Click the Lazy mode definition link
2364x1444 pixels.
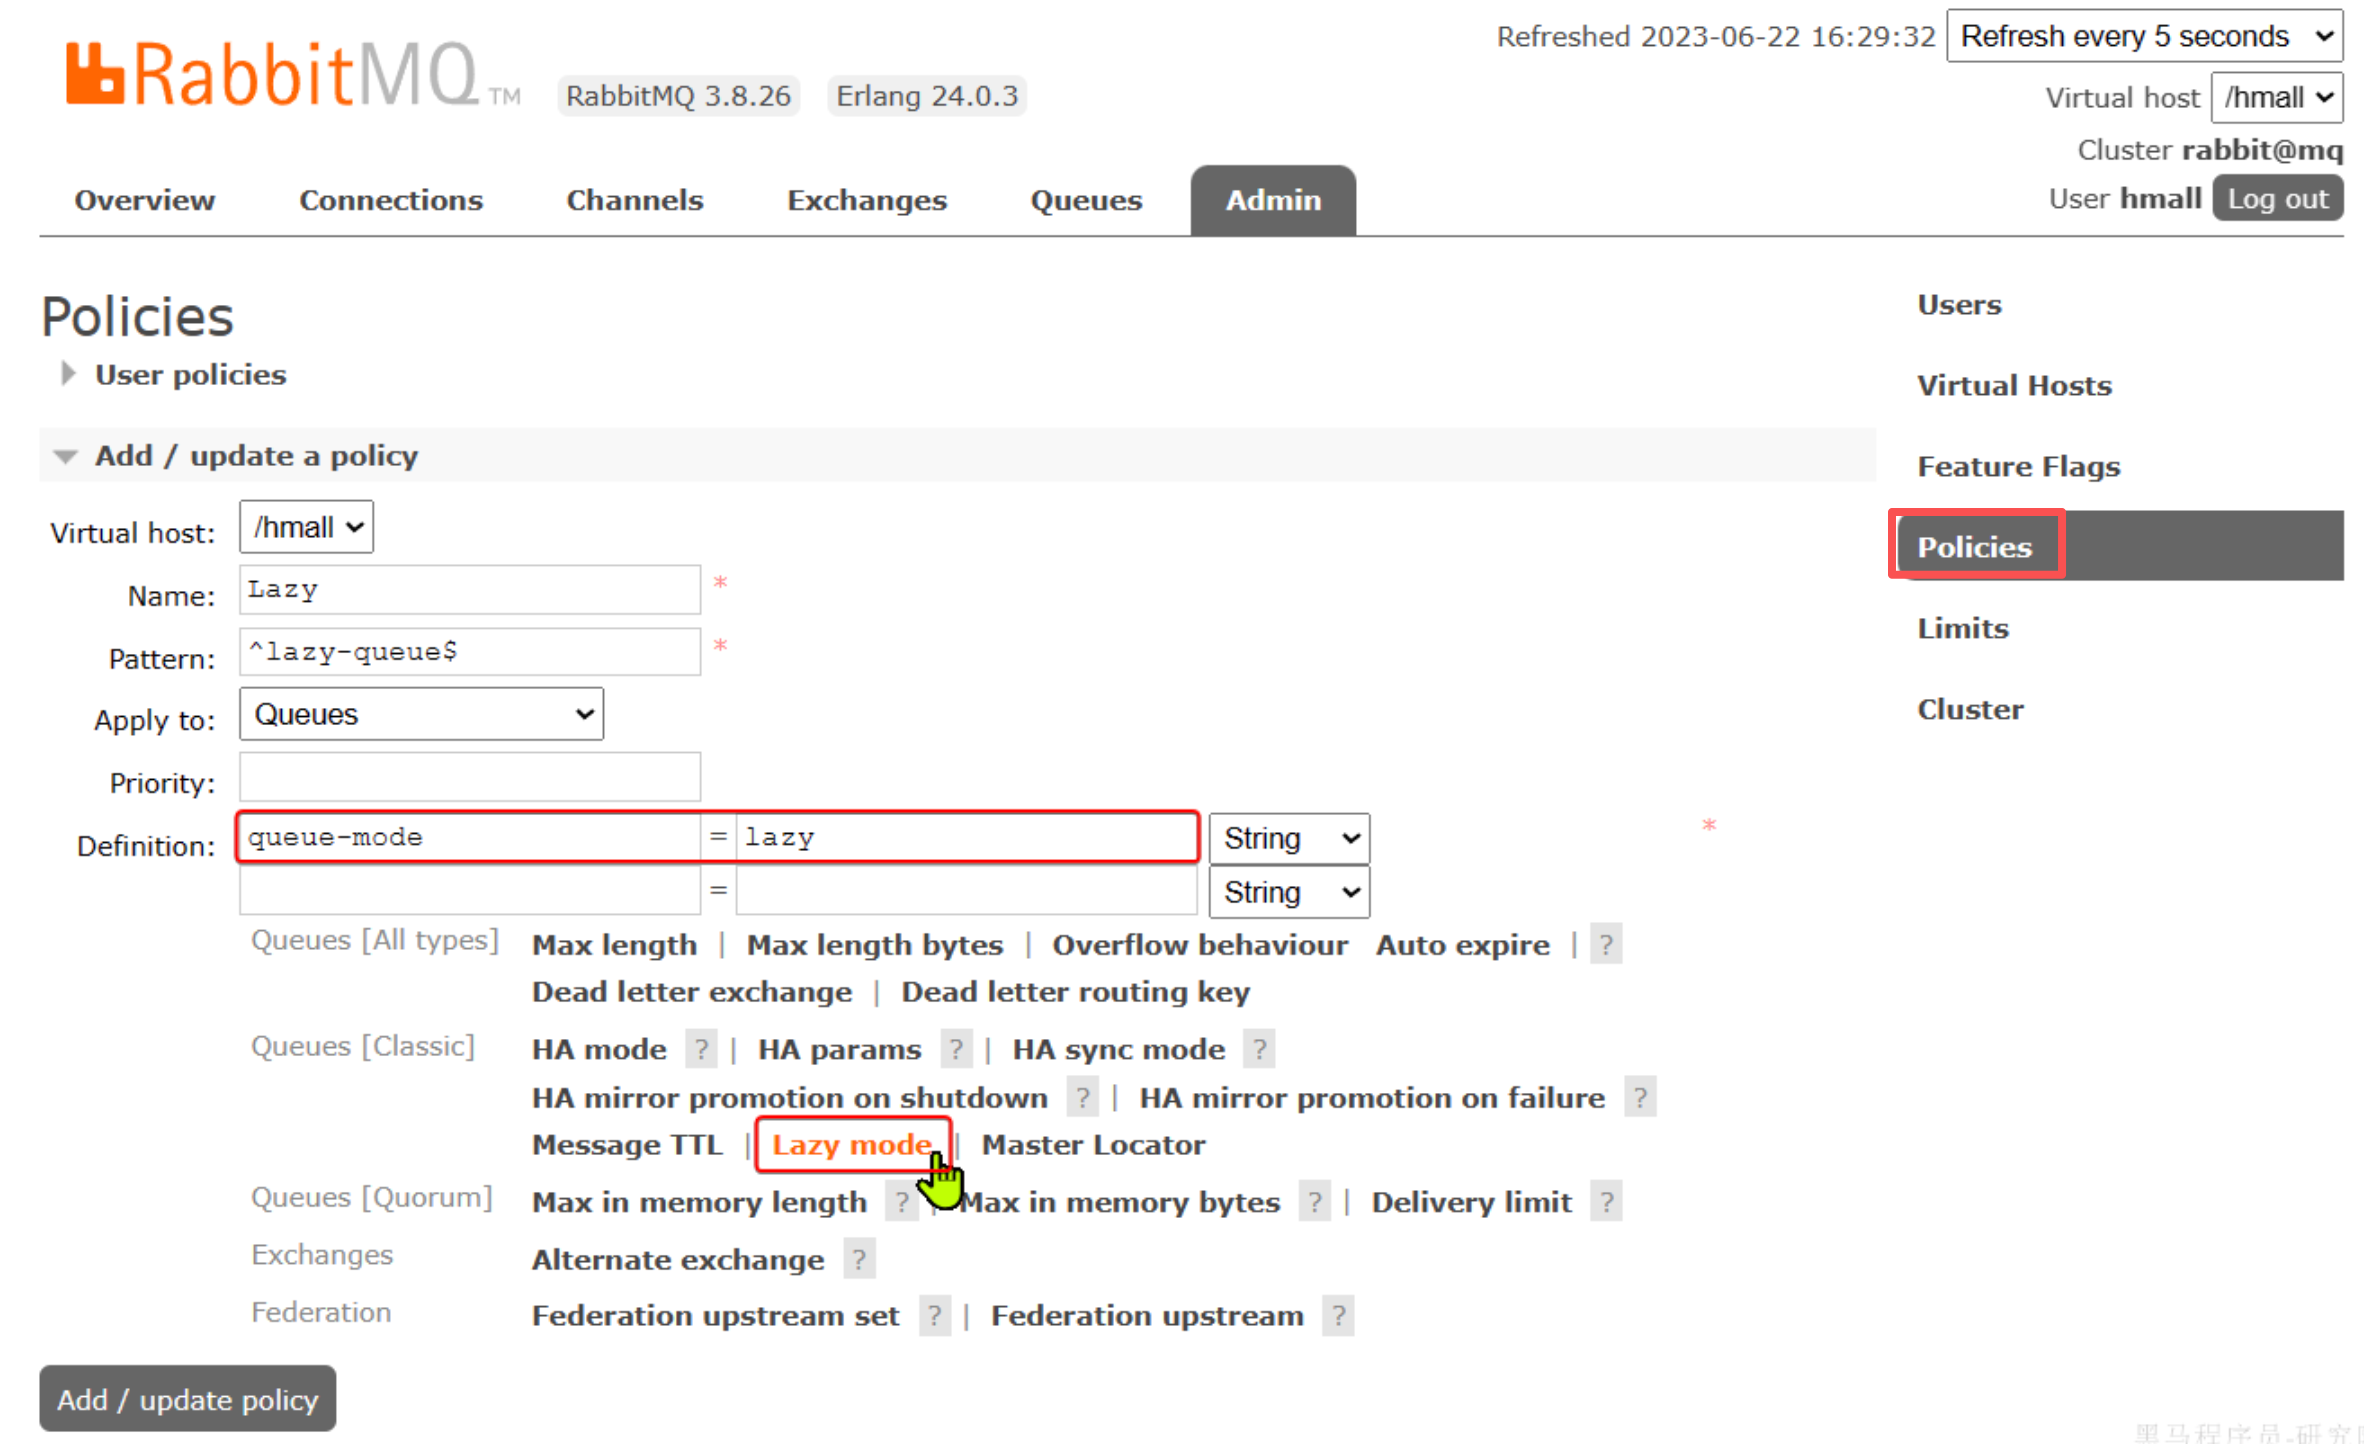[x=851, y=1144]
